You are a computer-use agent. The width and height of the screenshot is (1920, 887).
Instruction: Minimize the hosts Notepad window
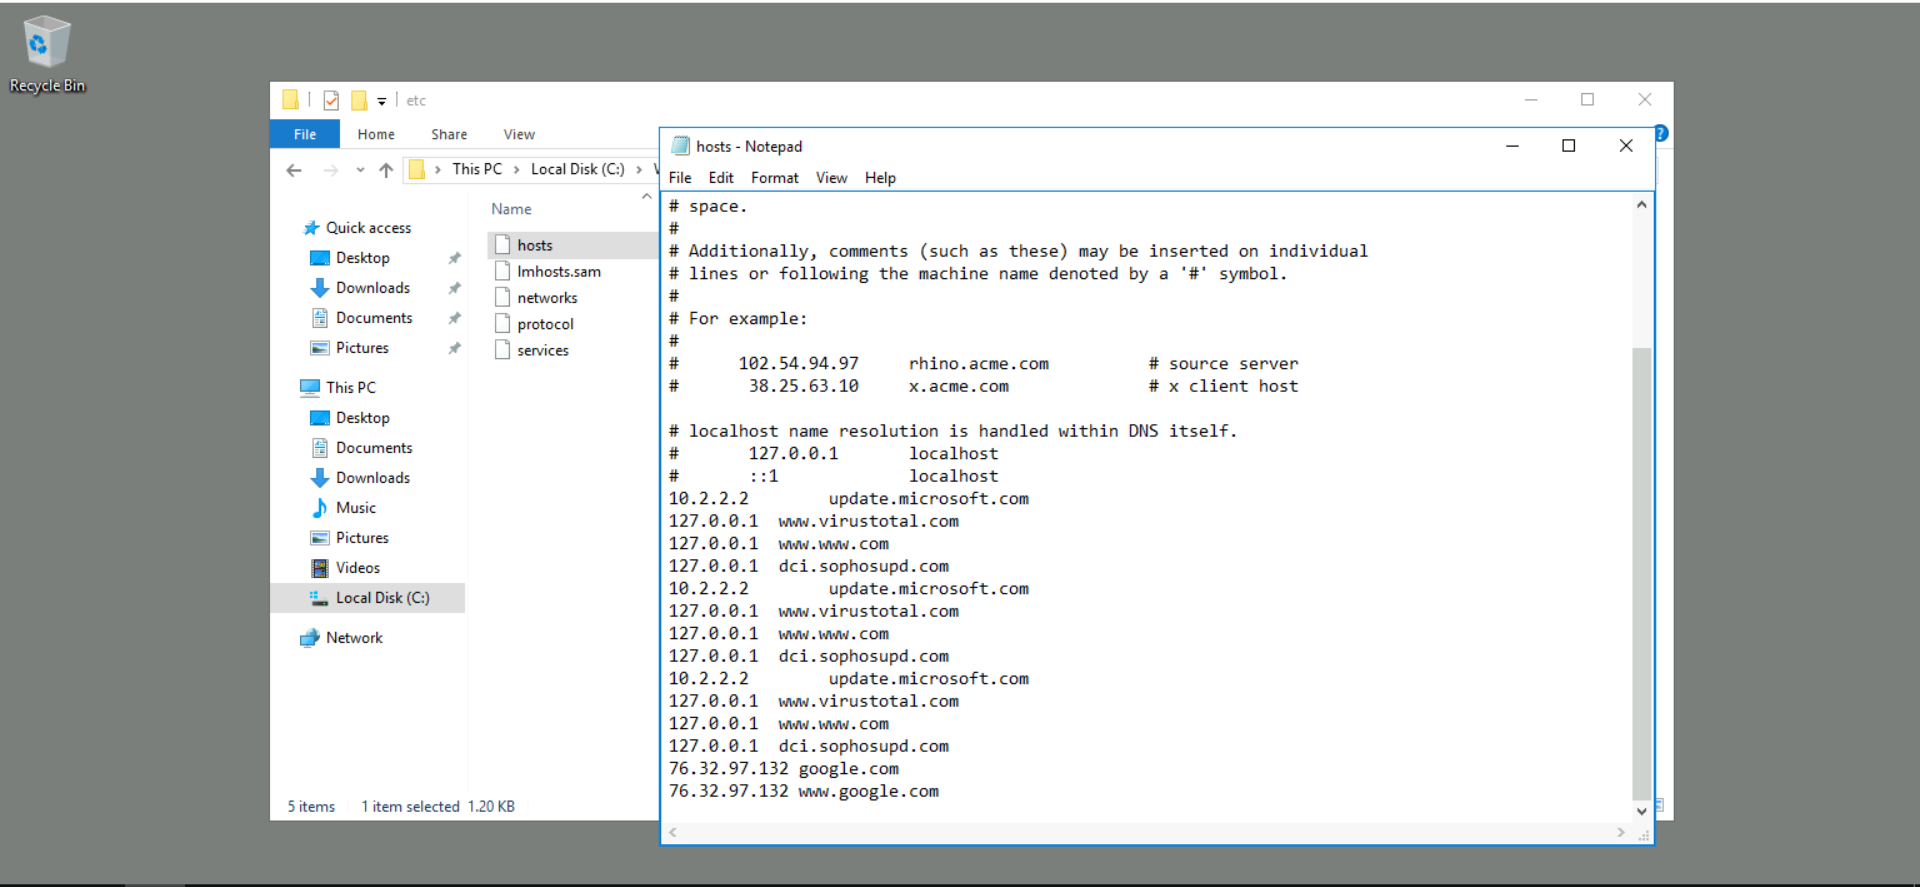pos(1513,146)
